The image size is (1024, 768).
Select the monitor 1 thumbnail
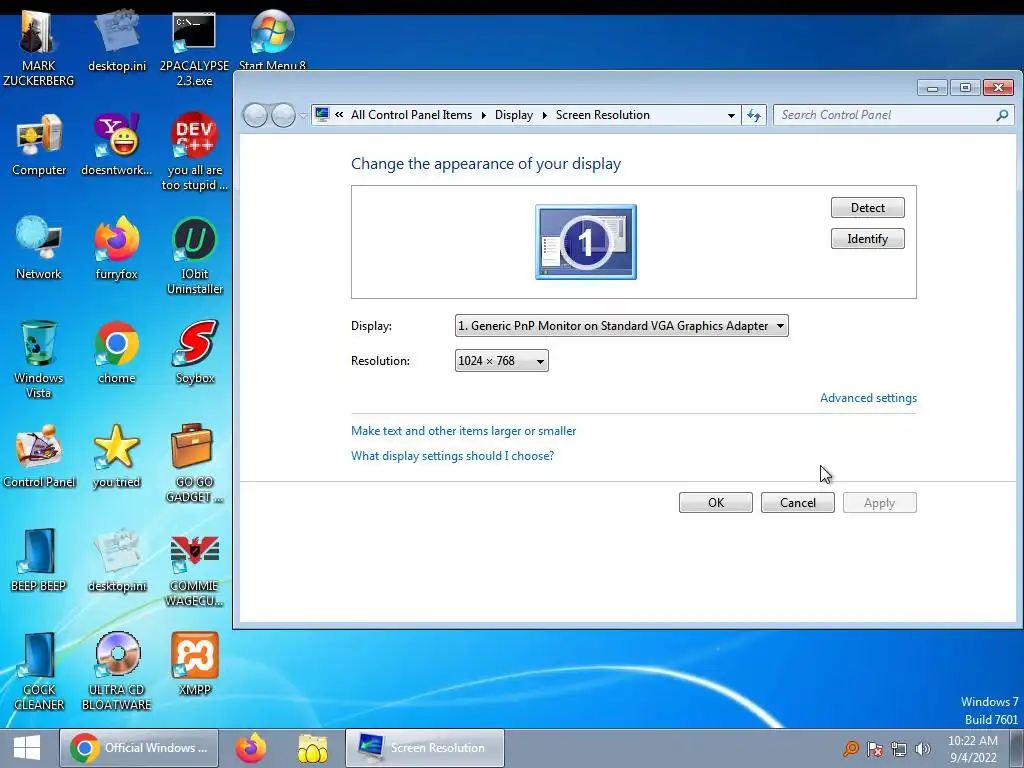[x=586, y=242]
